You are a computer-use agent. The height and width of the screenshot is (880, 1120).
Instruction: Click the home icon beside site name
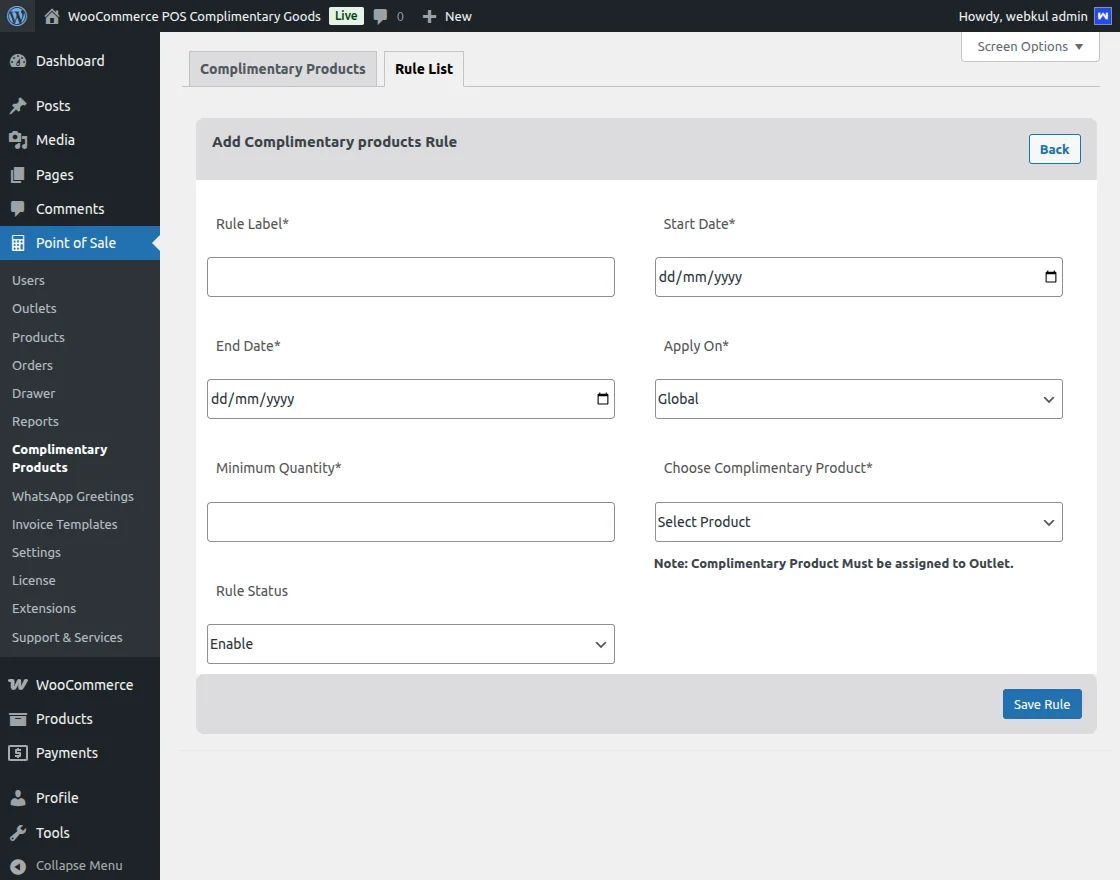(x=52, y=16)
